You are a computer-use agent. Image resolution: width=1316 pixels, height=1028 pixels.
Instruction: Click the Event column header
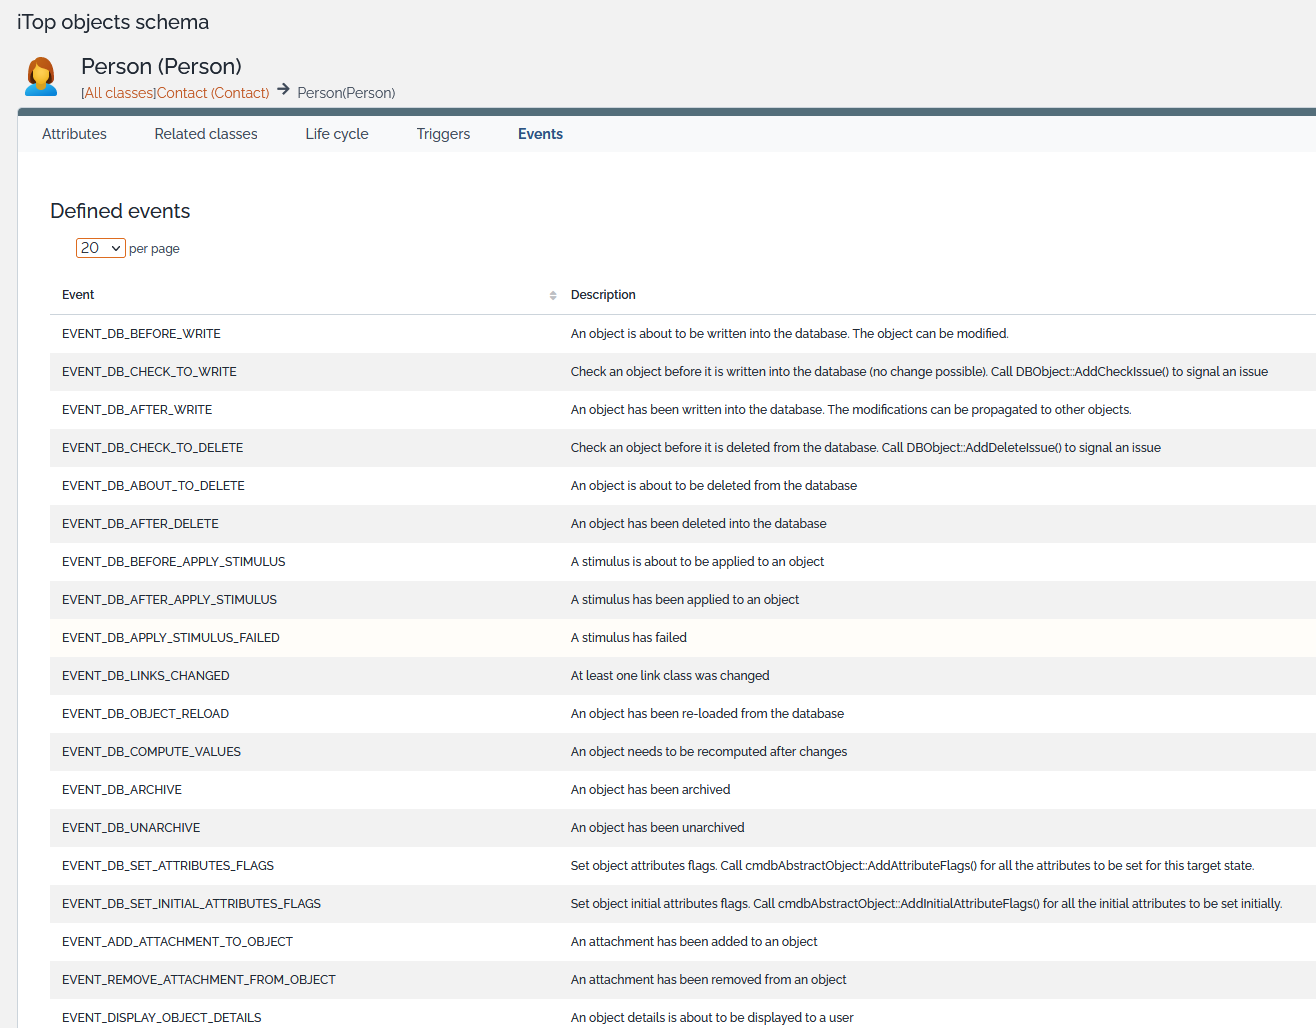coord(78,295)
